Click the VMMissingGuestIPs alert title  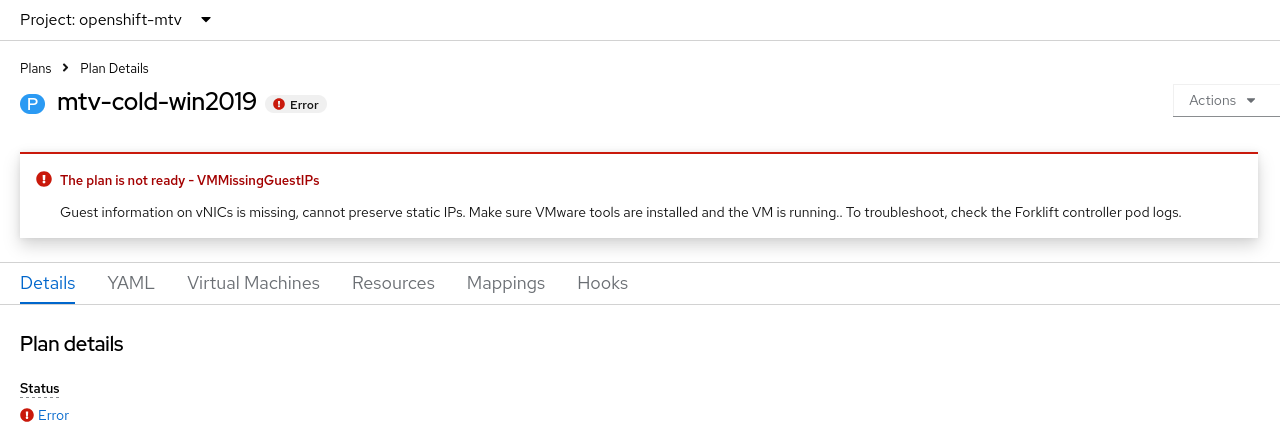(x=190, y=180)
